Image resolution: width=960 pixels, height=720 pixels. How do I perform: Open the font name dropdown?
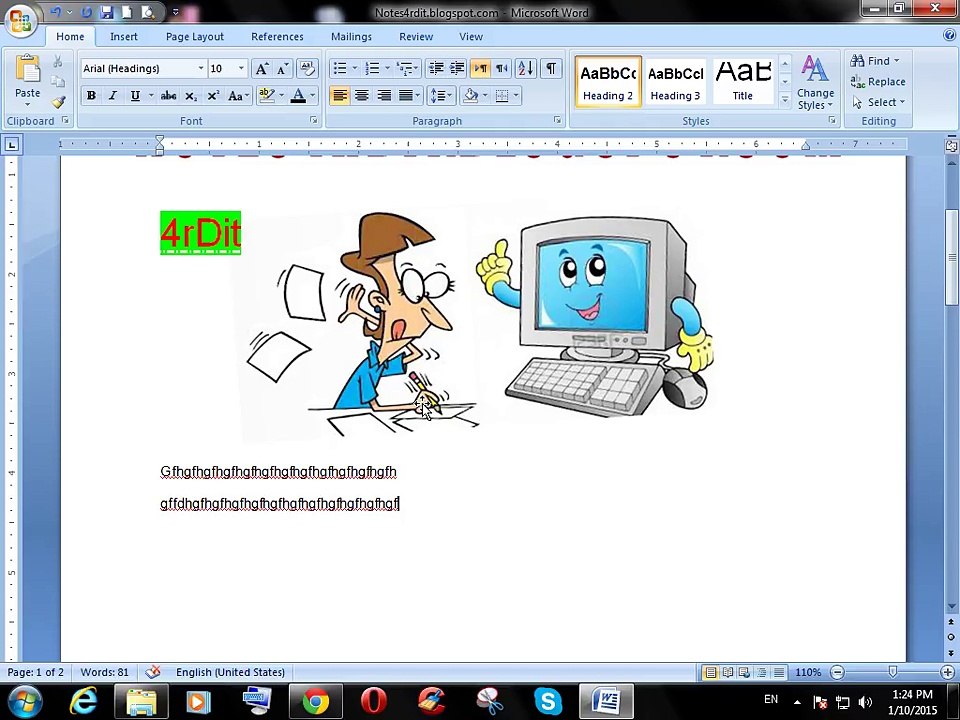coord(201,69)
